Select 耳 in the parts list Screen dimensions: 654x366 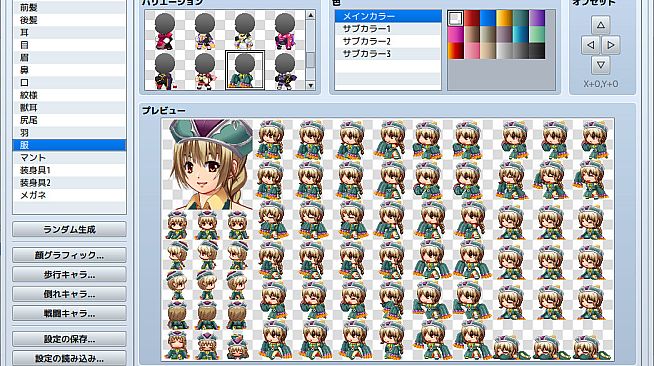69,33
